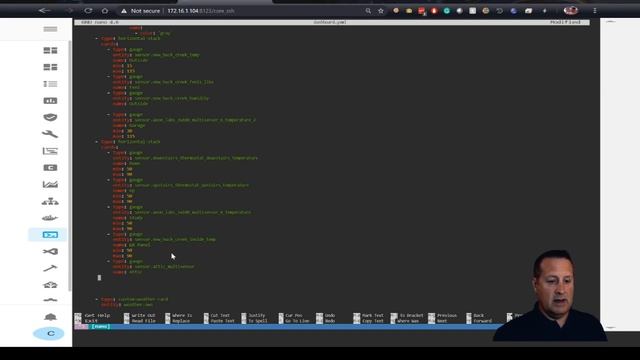Select the [nano] terminal tab
The height and width of the screenshot is (360, 640).
point(101,327)
